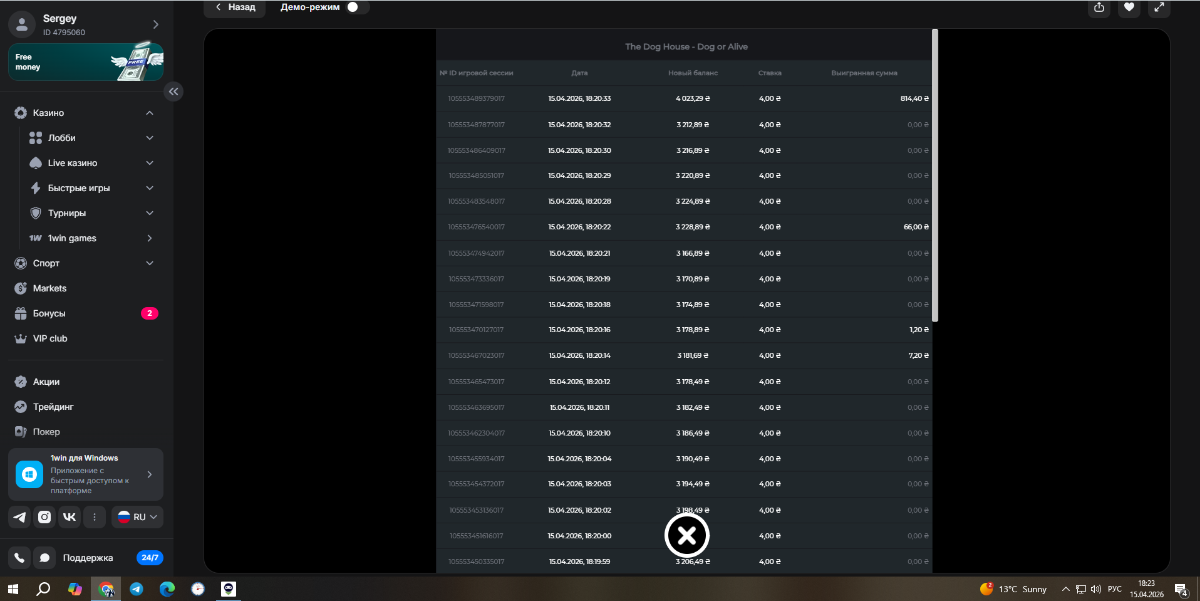The image size is (1200, 601).
Task: Expand the Live казино submenu
Action: (x=149, y=163)
